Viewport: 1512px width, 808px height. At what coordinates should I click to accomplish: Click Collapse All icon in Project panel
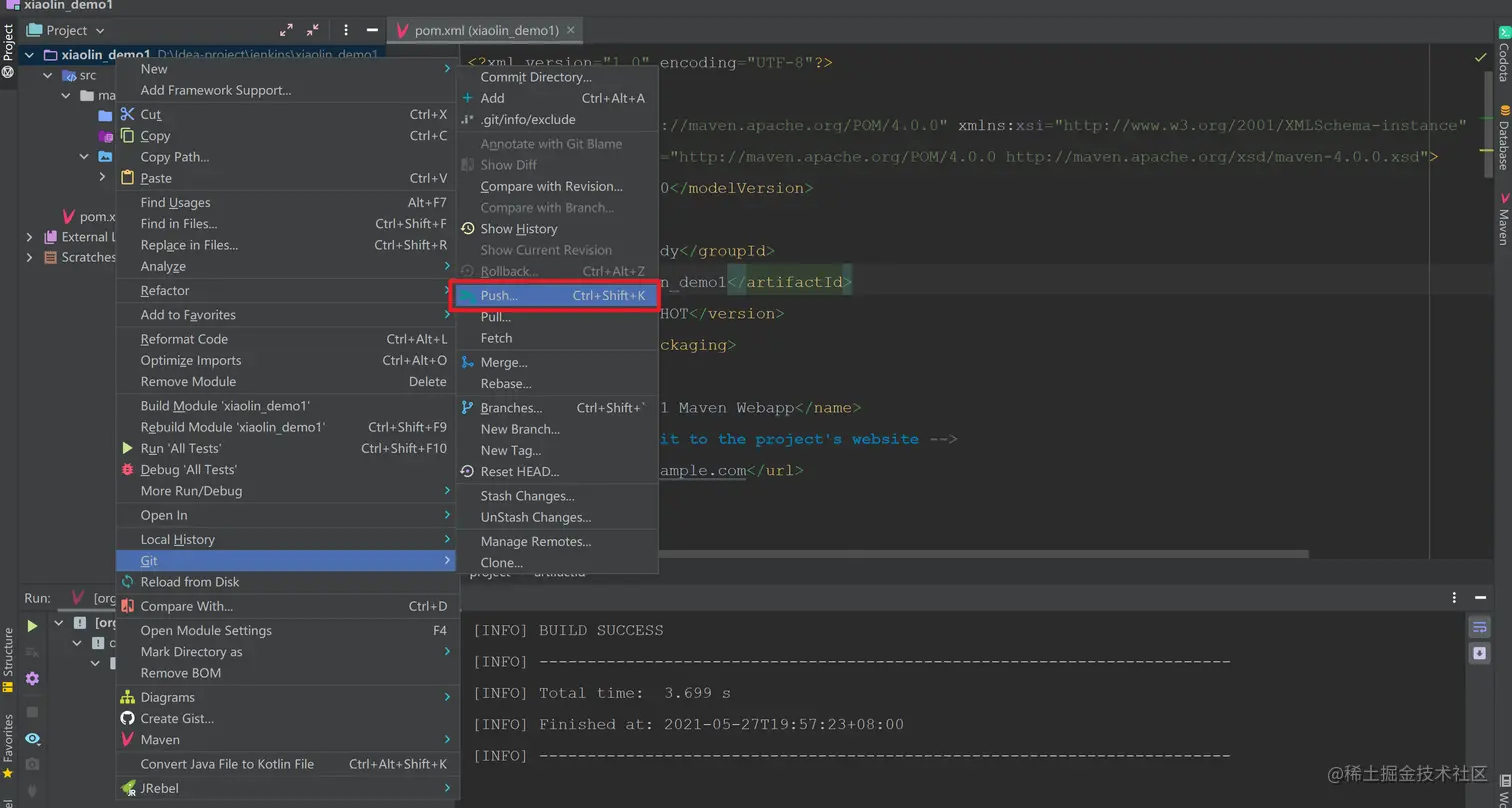(x=313, y=30)
